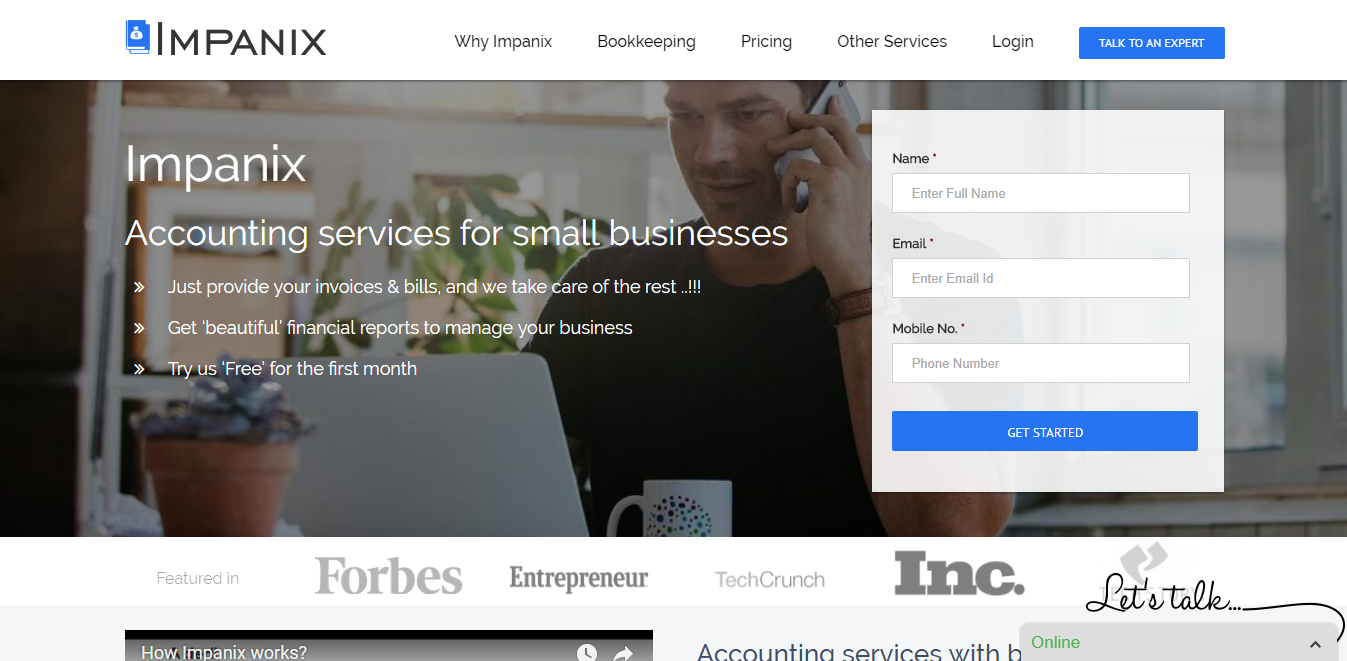This screenshot has width=1347, height=661.
Task: Go to the Pricing page
Action: point(766,42)
